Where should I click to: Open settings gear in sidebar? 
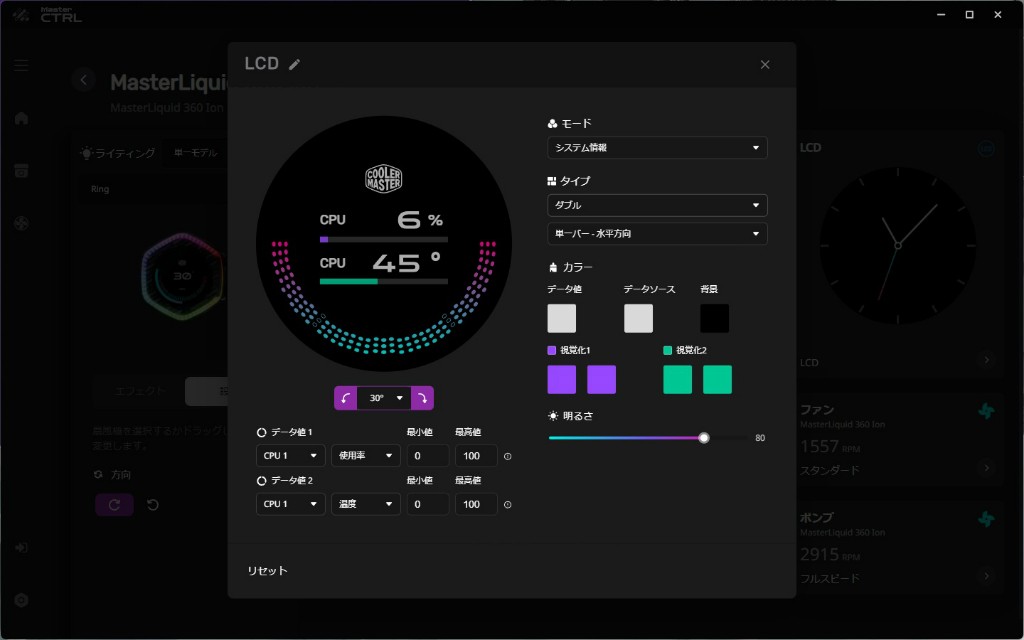[21, 600]
